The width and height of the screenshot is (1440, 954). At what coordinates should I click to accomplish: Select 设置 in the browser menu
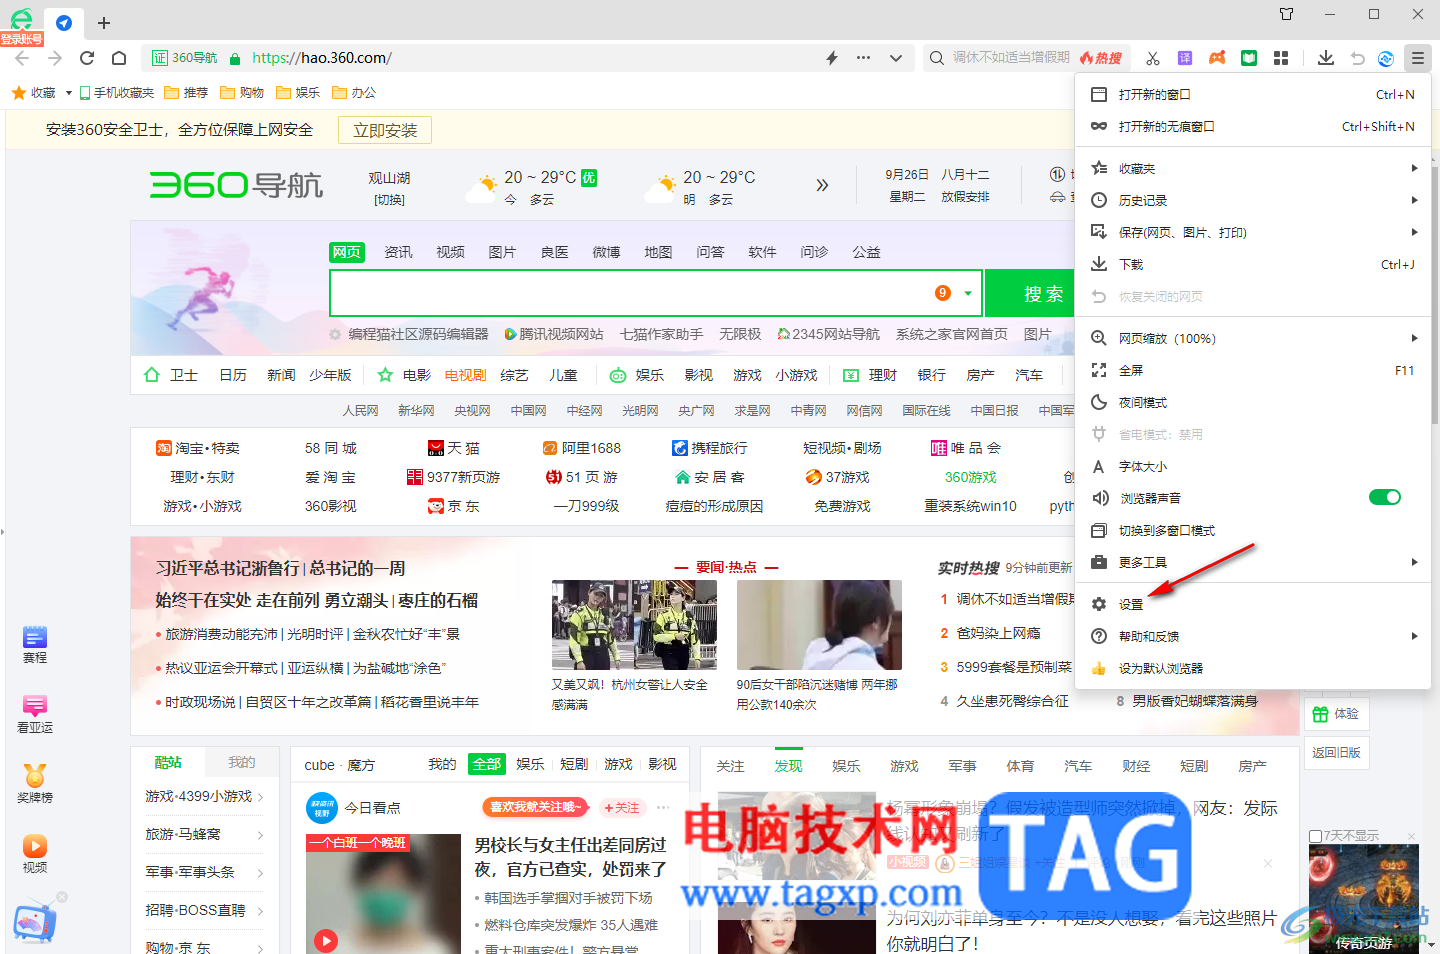click(1253, 604)
